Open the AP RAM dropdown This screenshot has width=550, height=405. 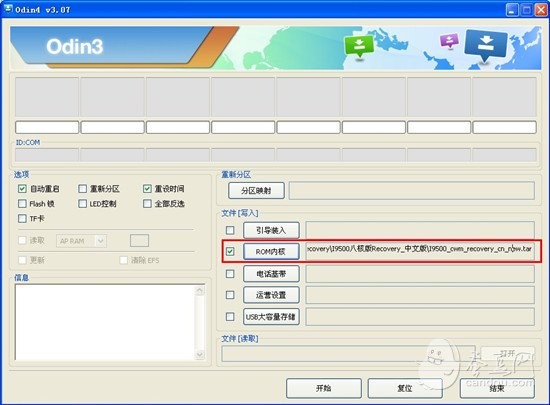(81, 241)
